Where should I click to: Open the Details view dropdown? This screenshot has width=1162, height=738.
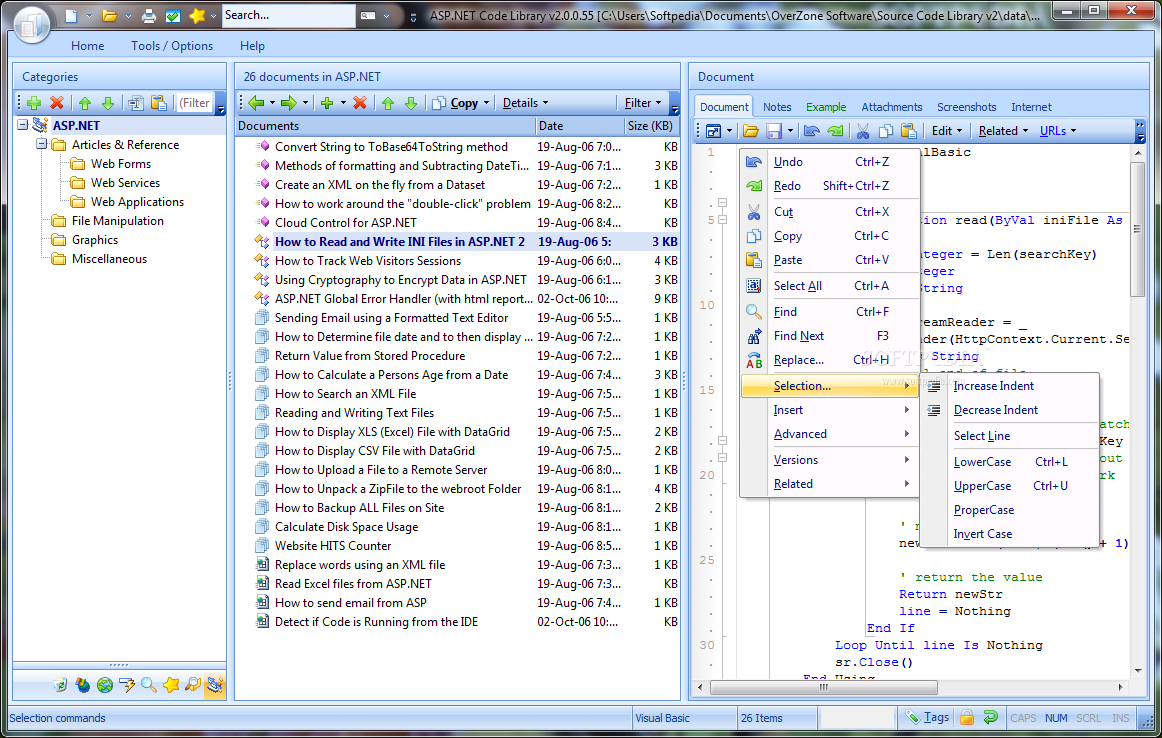525,103
